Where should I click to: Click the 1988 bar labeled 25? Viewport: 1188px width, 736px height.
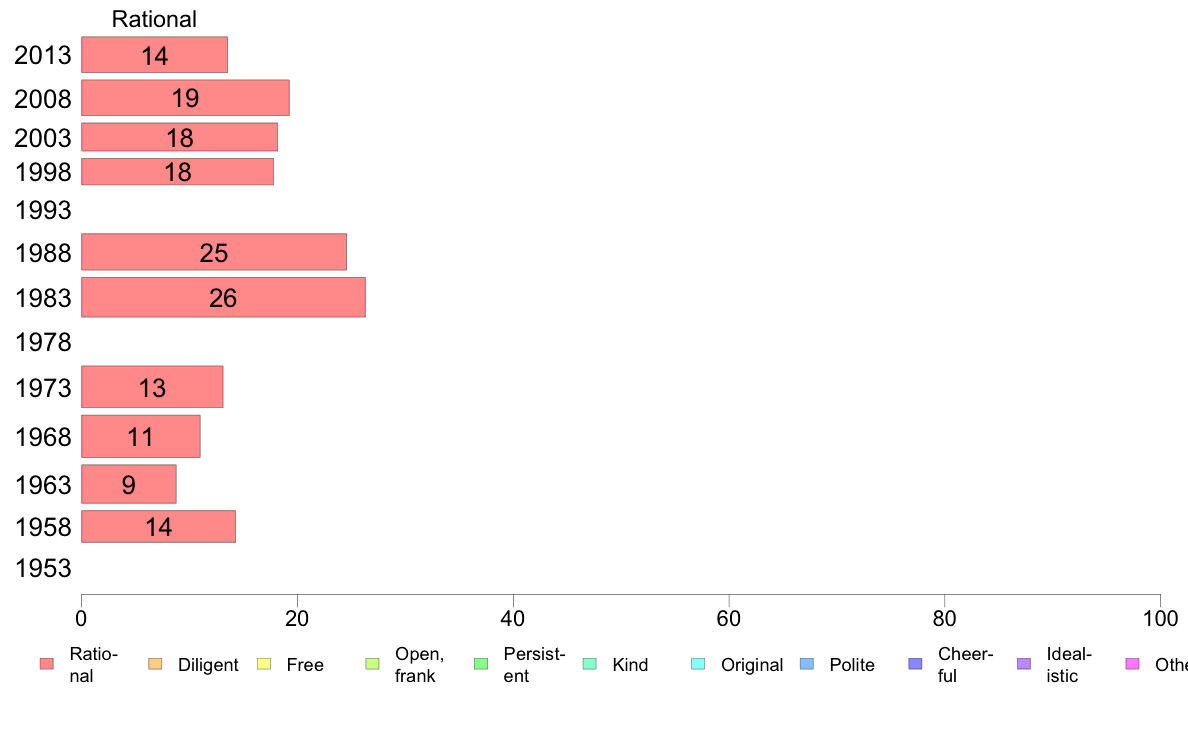(x=214, y=252)
